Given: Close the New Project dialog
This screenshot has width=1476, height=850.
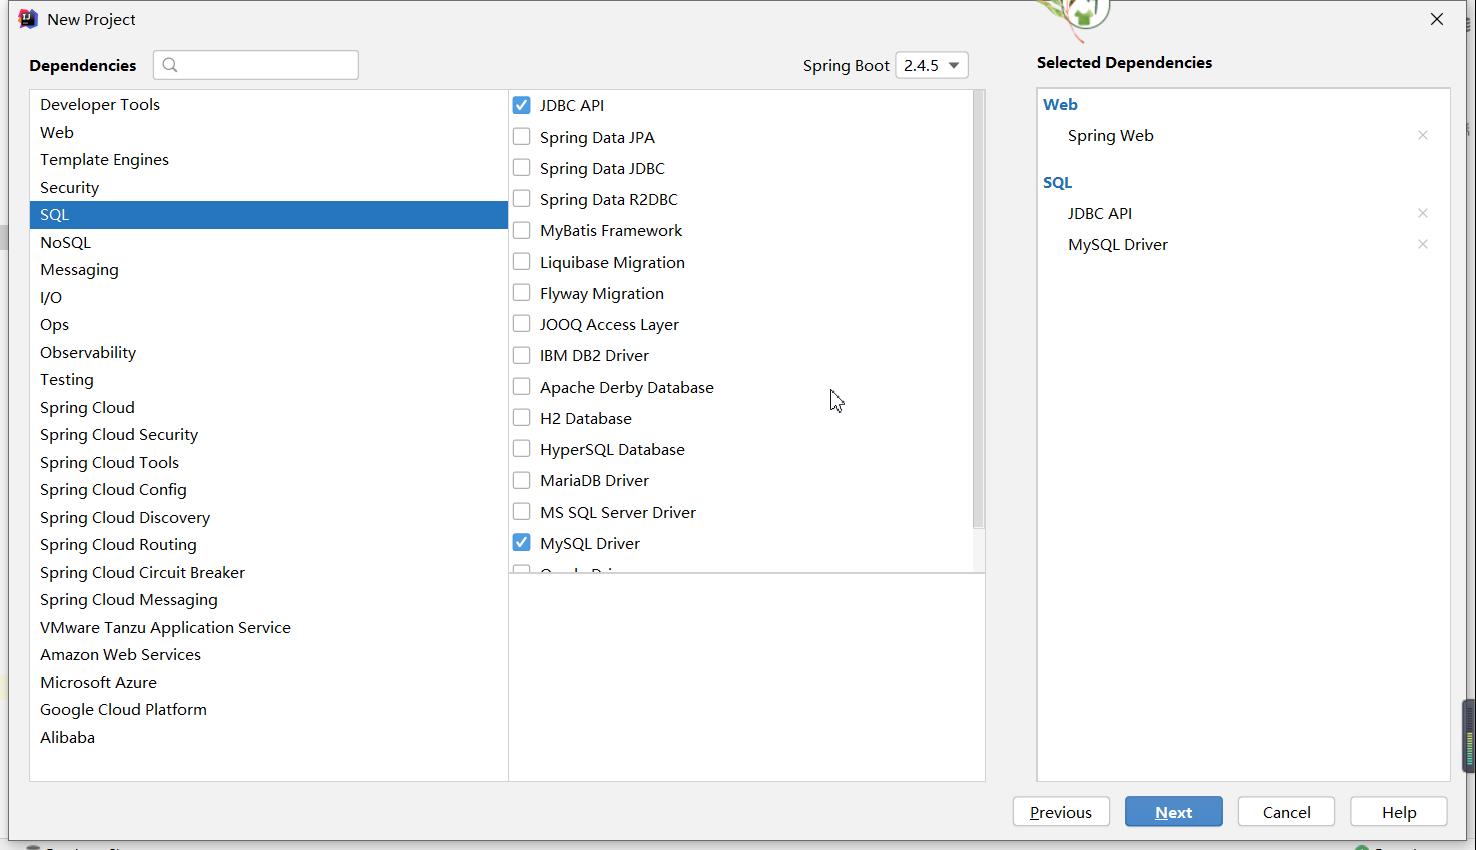Looking at the screenshot, I should click(x=1437, y=19).
